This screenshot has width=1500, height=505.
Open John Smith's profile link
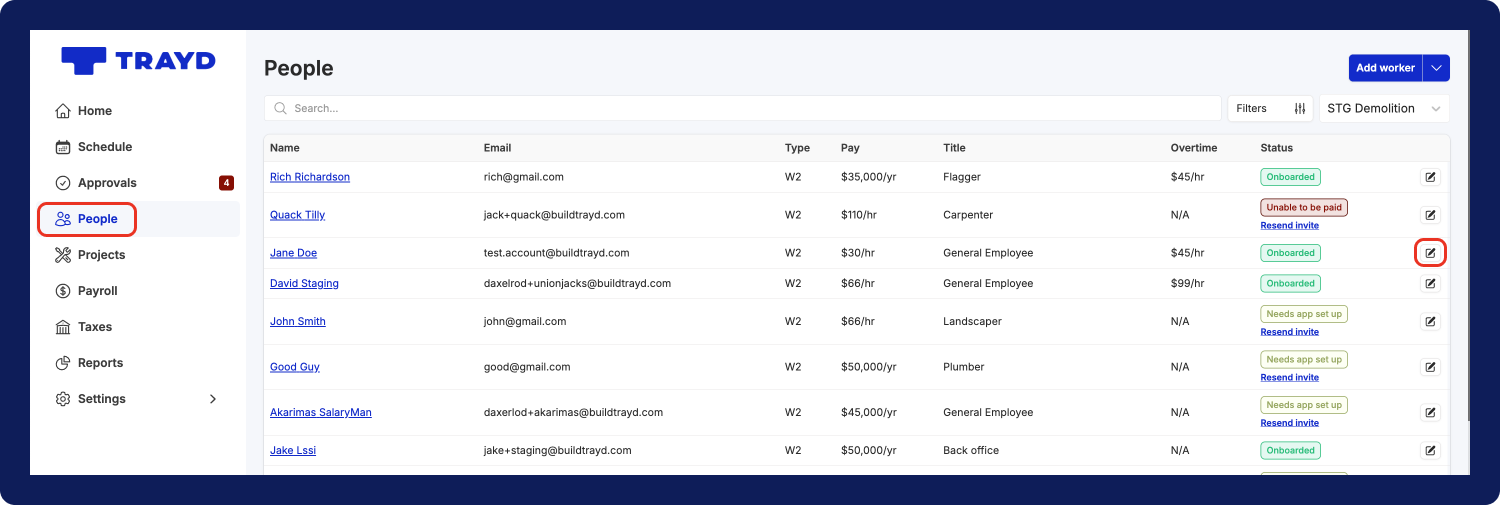[x=298, y=321]
